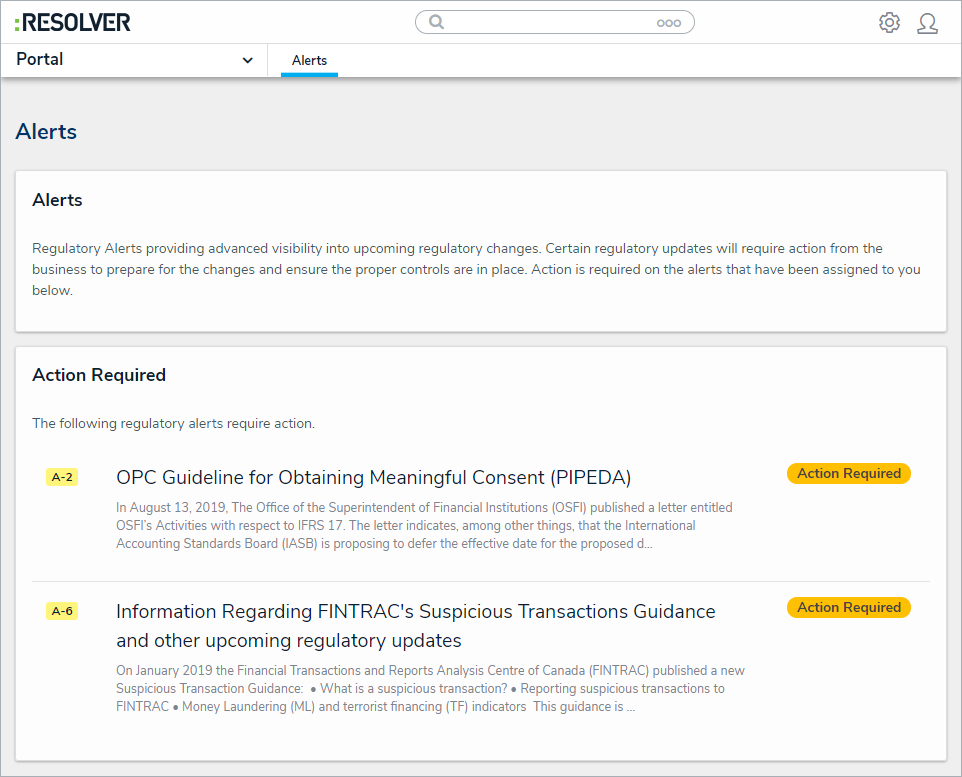
Task: Click Action Required badge on PIPEDA alert
Action: [x=848, y=473]
